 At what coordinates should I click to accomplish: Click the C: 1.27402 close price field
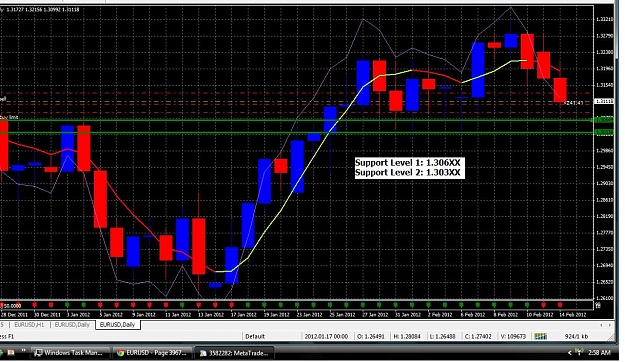pyautogui.click(x=478, y=336)
